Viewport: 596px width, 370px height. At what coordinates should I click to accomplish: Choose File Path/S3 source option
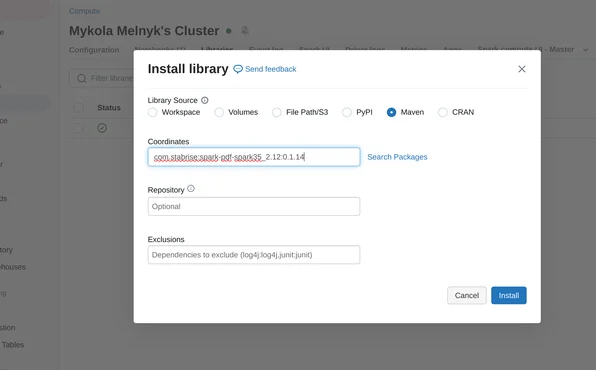coord(277,112)
